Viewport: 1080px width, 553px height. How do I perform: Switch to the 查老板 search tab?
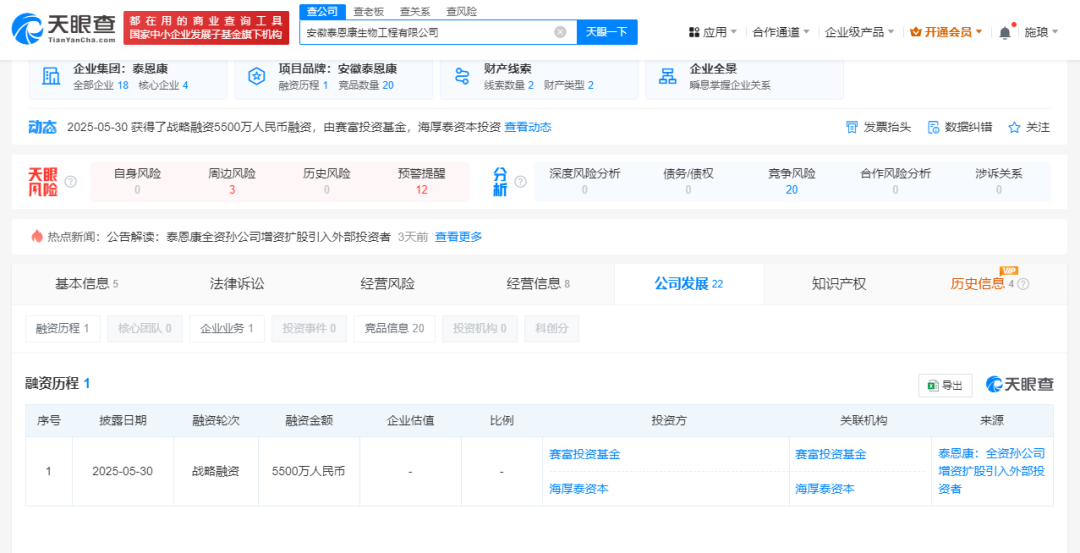tap(368, 11)
